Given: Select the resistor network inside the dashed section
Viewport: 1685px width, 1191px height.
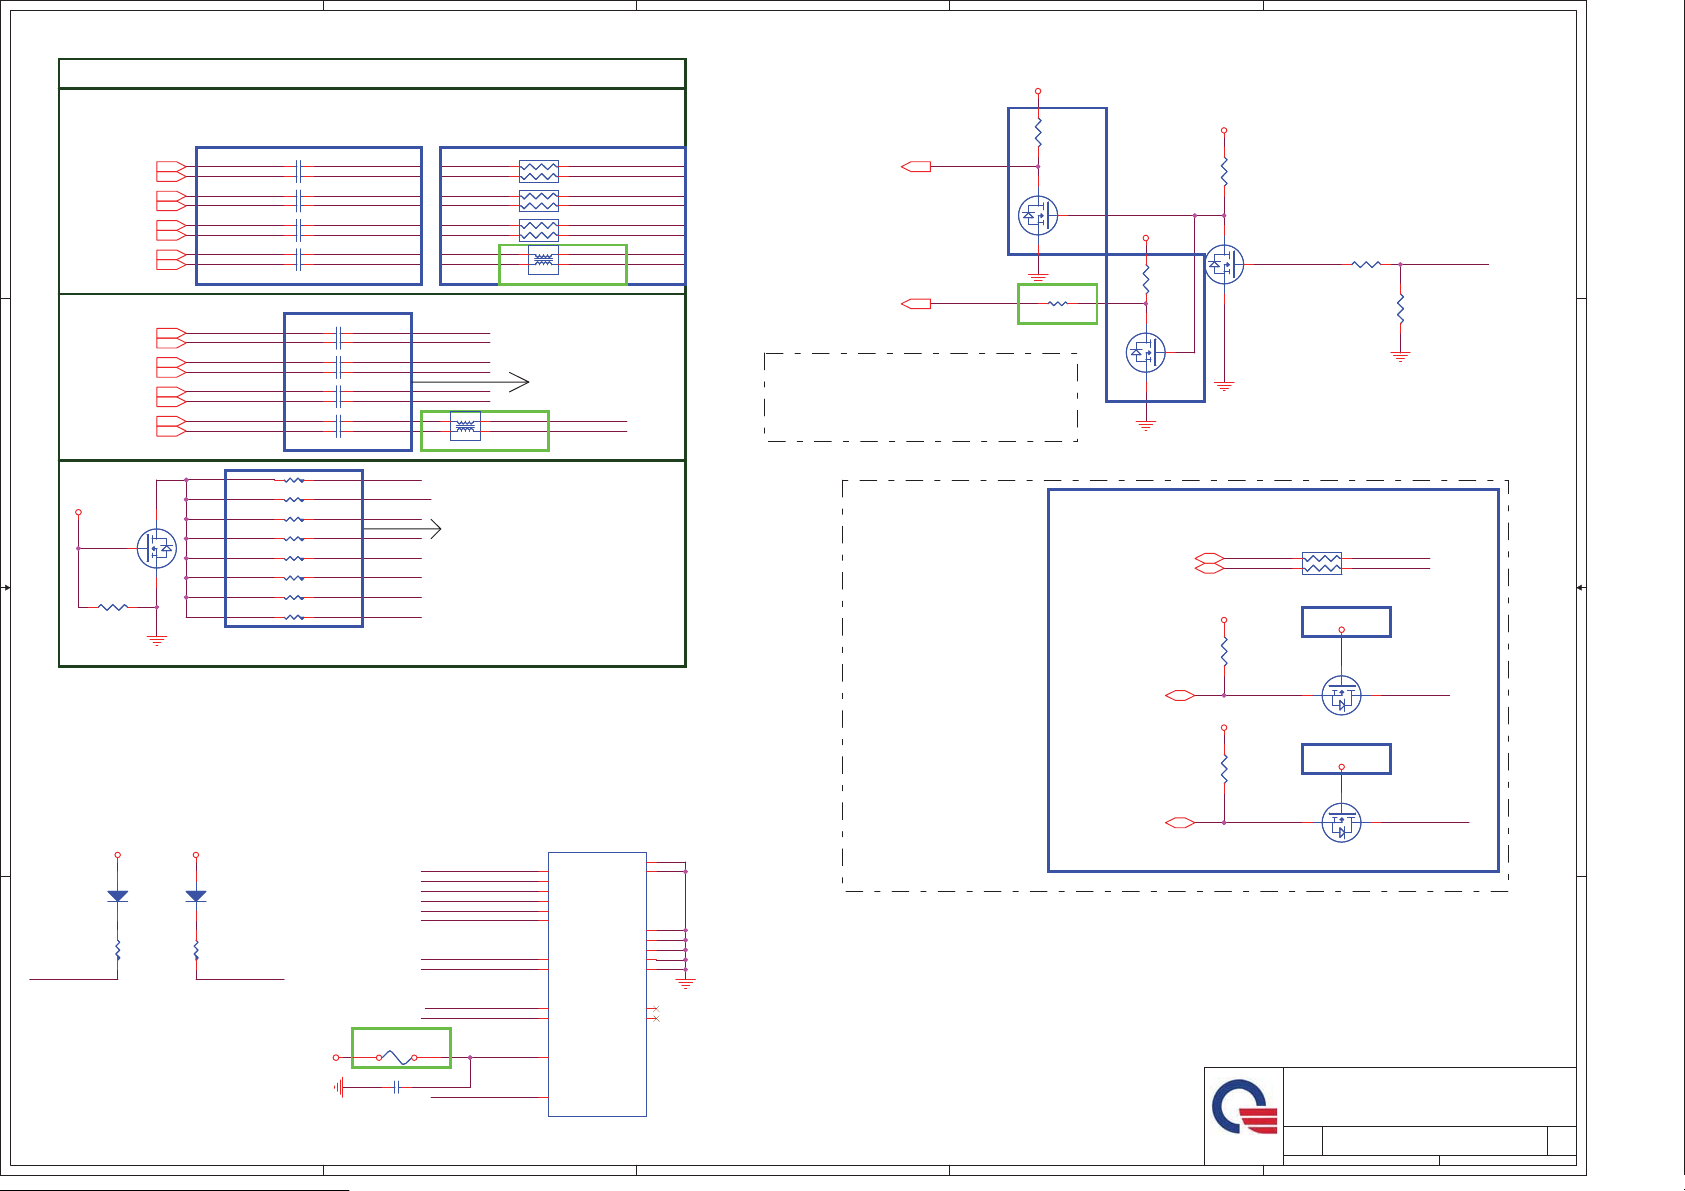Looking at the screenshot, I should pos(1322,563).
